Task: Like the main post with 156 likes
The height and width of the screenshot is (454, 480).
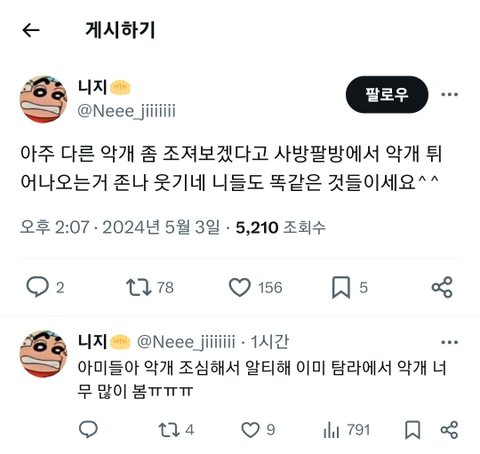Action: click(x=239, y=287)
